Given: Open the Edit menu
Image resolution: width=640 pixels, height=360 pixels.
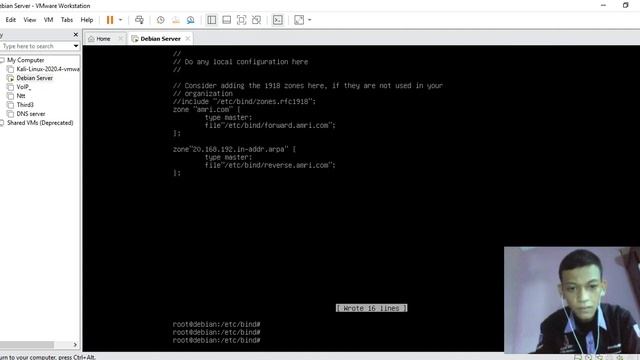Looking at the screenshot, I should (x=11, y=20).
